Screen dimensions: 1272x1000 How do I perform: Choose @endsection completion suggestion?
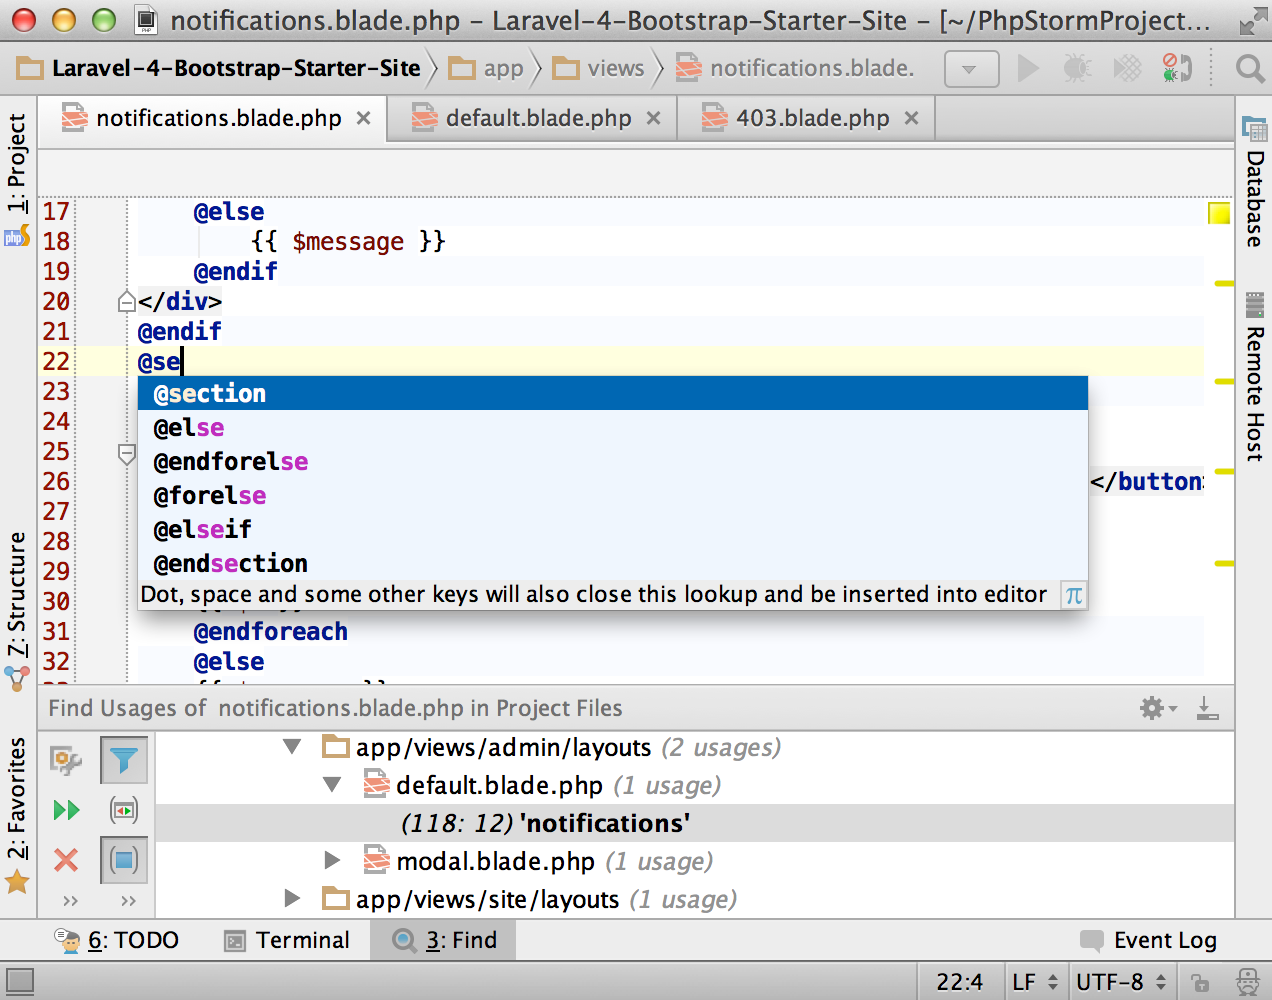612,563
